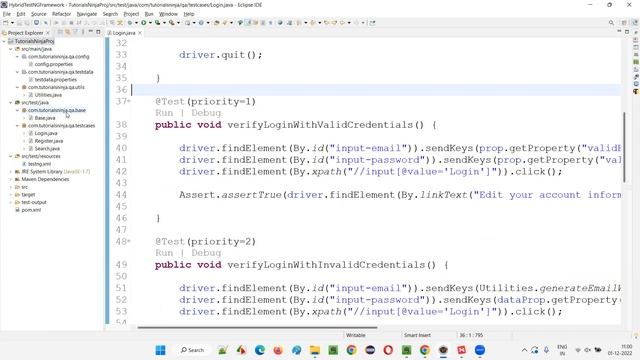Minimize the Project Explorer view
The image size is (640, 360).
pyautogui.click(x=91, y=32)
